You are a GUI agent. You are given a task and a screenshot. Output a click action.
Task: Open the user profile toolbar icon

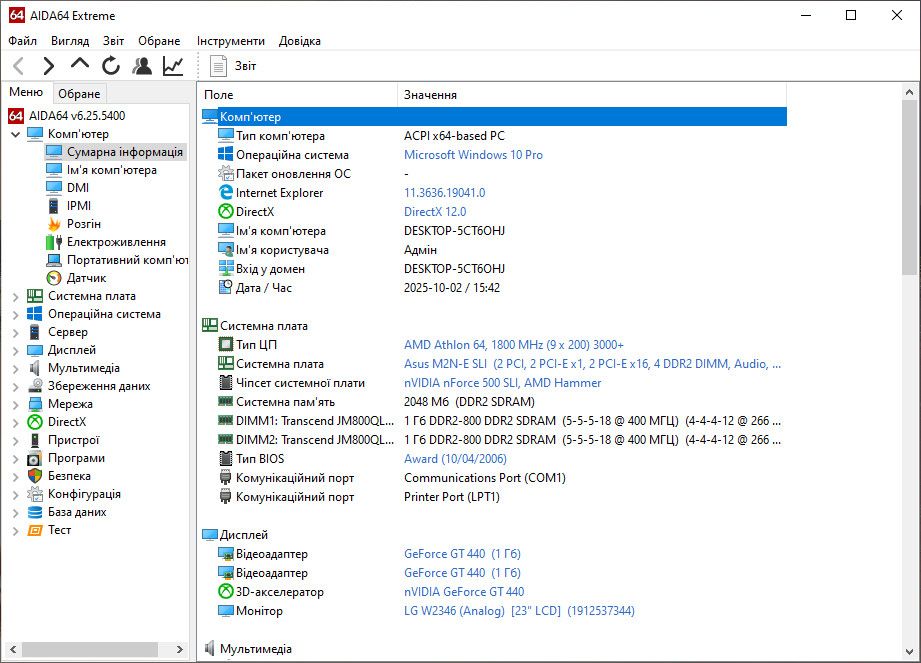tap(142, 66)
